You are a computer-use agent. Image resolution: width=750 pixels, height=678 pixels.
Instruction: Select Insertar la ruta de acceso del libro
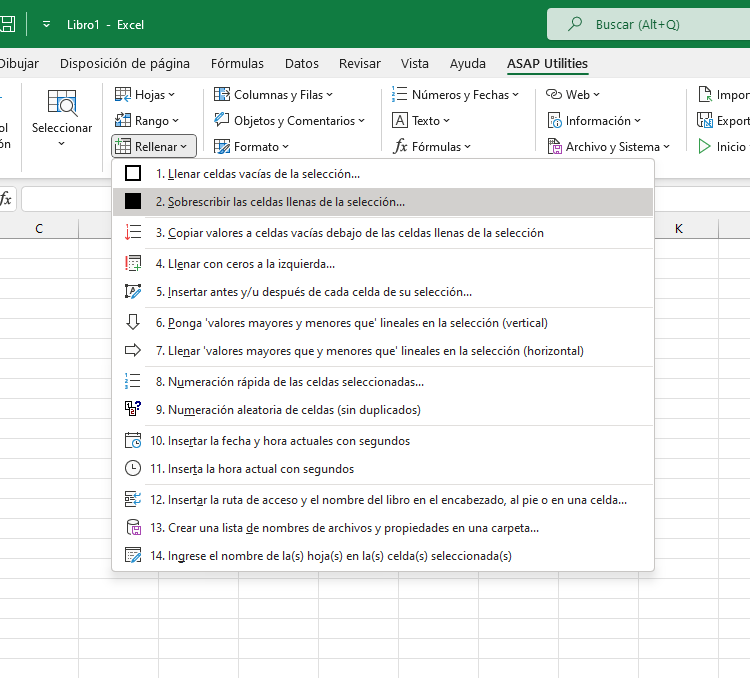[x=383, y=500]
